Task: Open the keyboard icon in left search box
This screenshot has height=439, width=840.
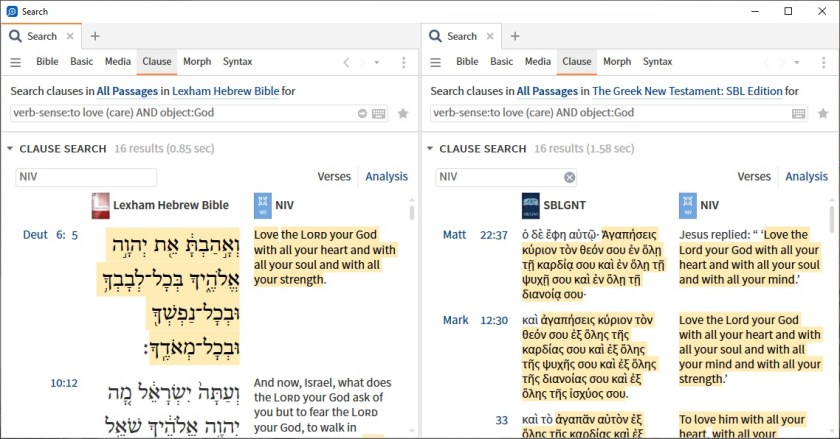Action: pyautogui.click(x=379, y=113)
